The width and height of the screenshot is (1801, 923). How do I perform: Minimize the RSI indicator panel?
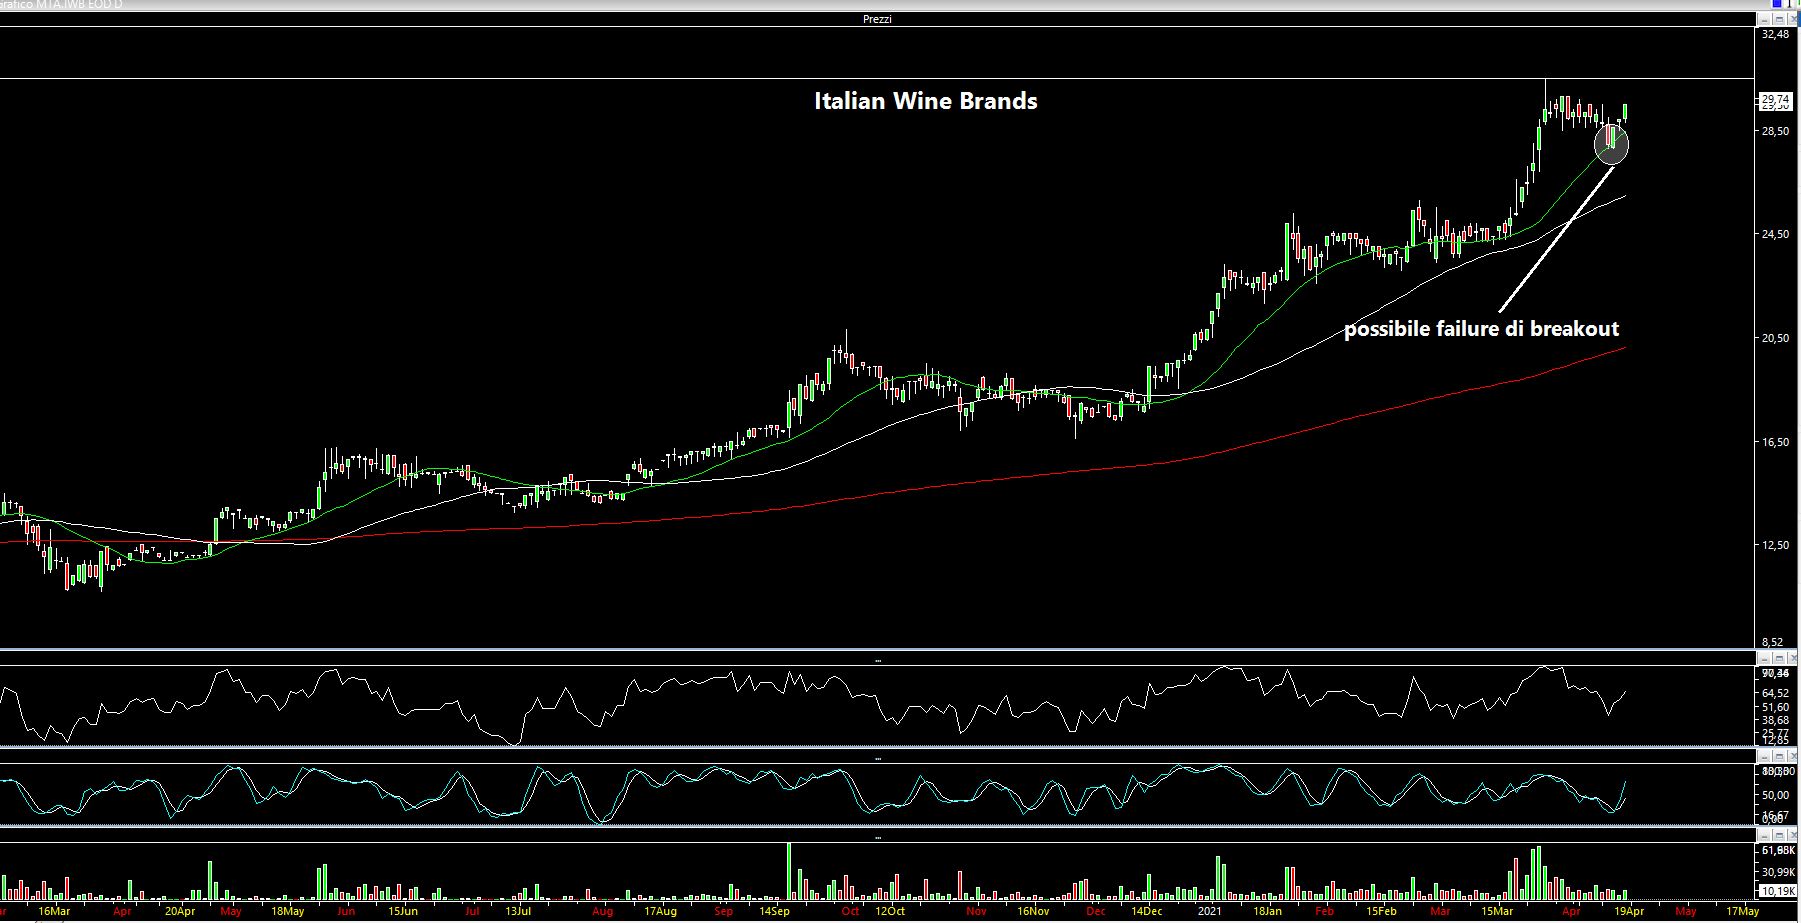[1765, 658]
